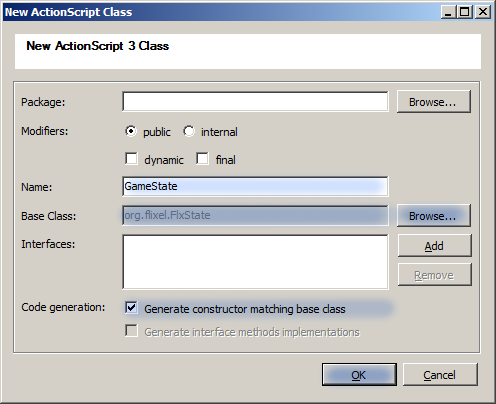Click the Remove interface button
The image size is (496, 404).
[434, 275]
